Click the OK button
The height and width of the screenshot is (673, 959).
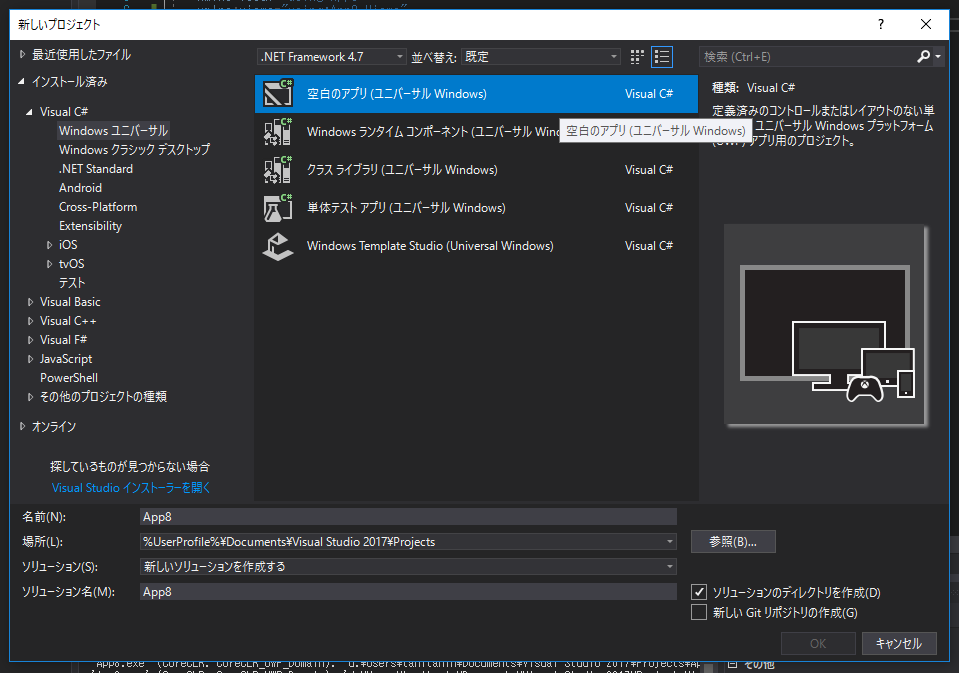[818, 643]
